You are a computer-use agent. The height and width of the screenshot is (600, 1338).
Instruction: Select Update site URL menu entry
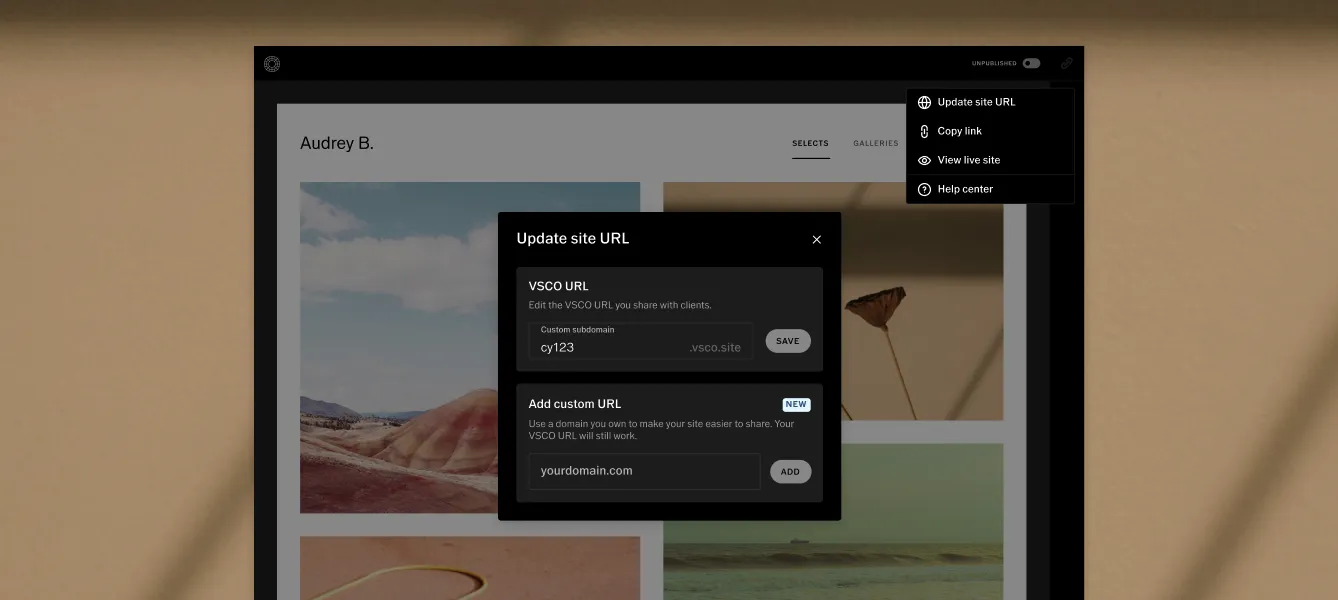click(x=990, y=102)
